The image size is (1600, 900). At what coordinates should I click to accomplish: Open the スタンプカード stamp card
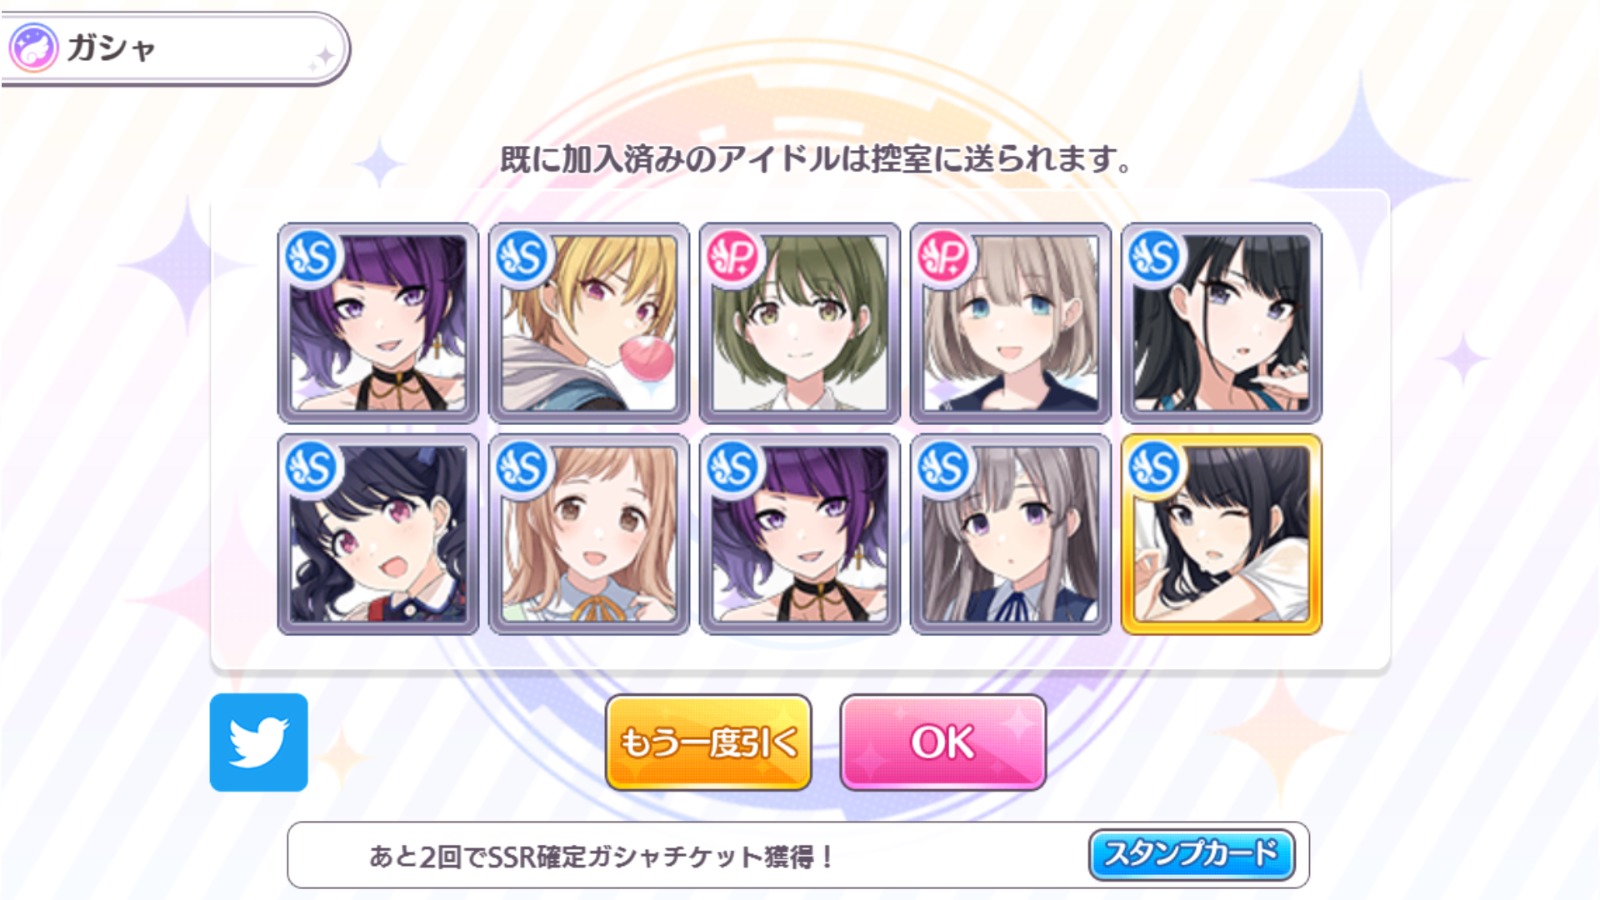(1191, 854)
